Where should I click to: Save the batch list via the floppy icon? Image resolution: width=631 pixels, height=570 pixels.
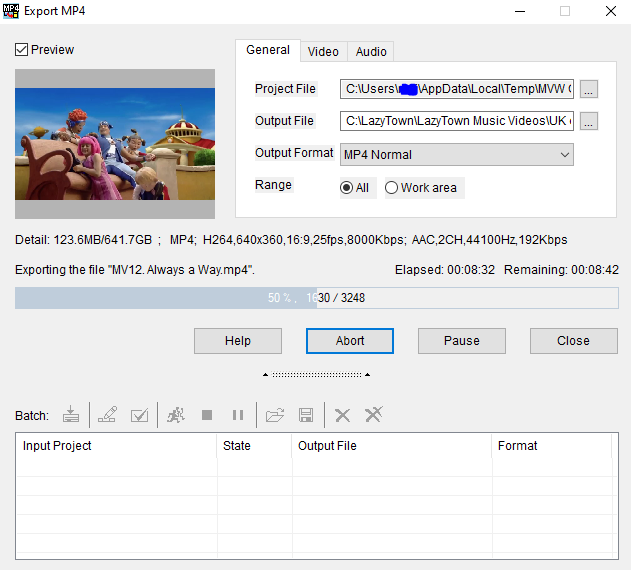[306, 415]
